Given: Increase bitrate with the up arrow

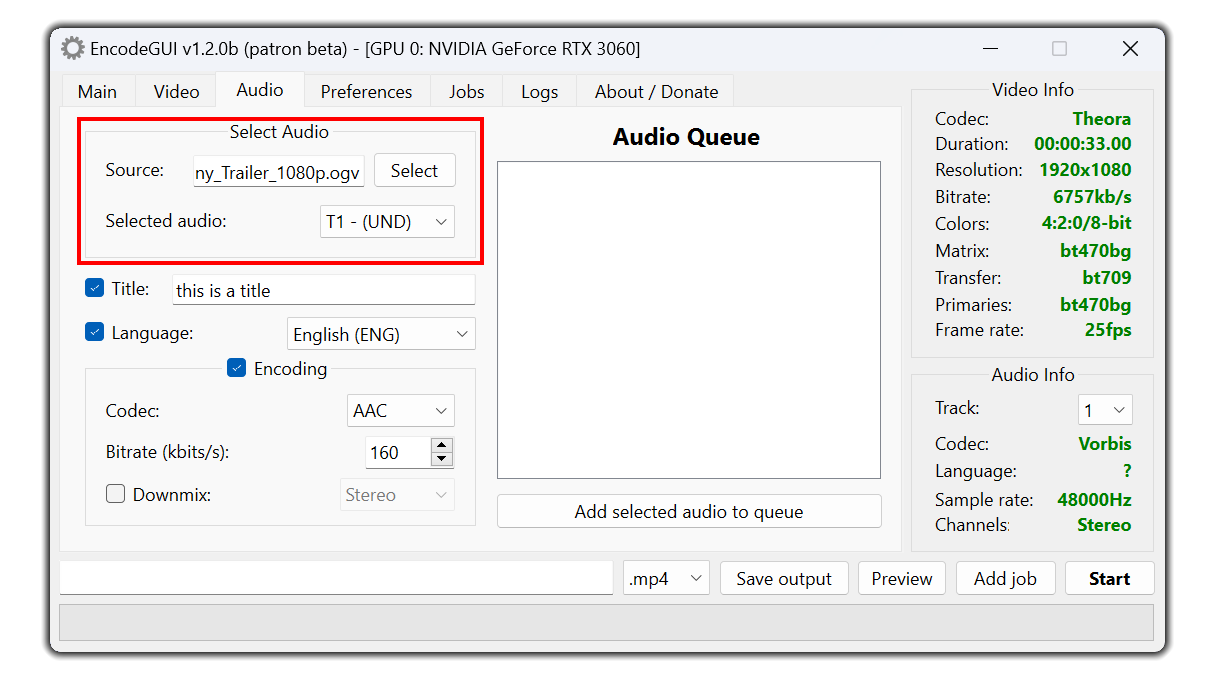Looking at the screenshot, I should point(442,445).
